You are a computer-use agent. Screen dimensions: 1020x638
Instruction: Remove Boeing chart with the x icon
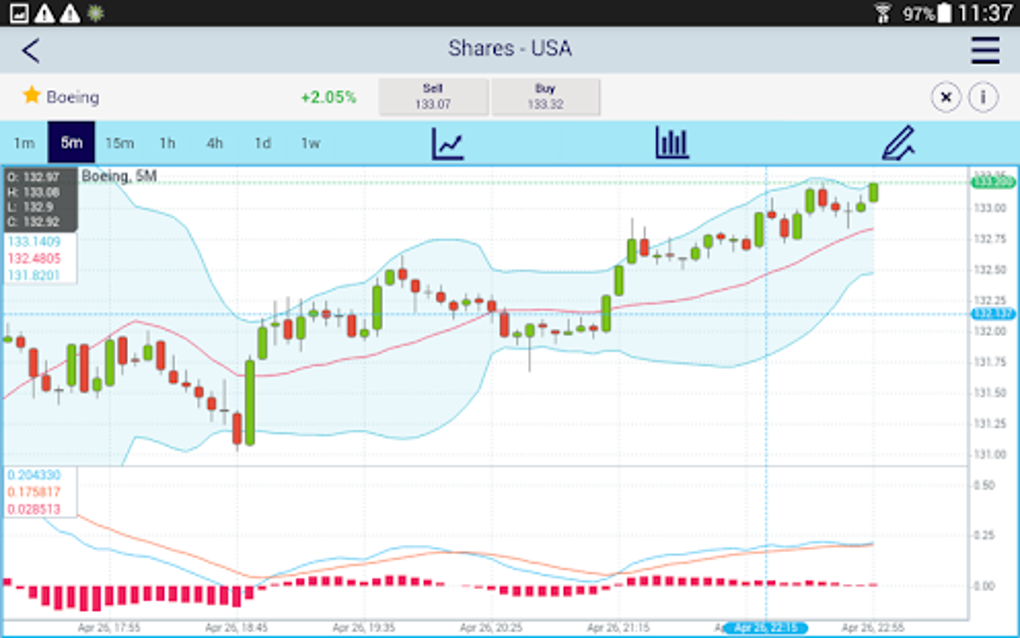(945, 97)
